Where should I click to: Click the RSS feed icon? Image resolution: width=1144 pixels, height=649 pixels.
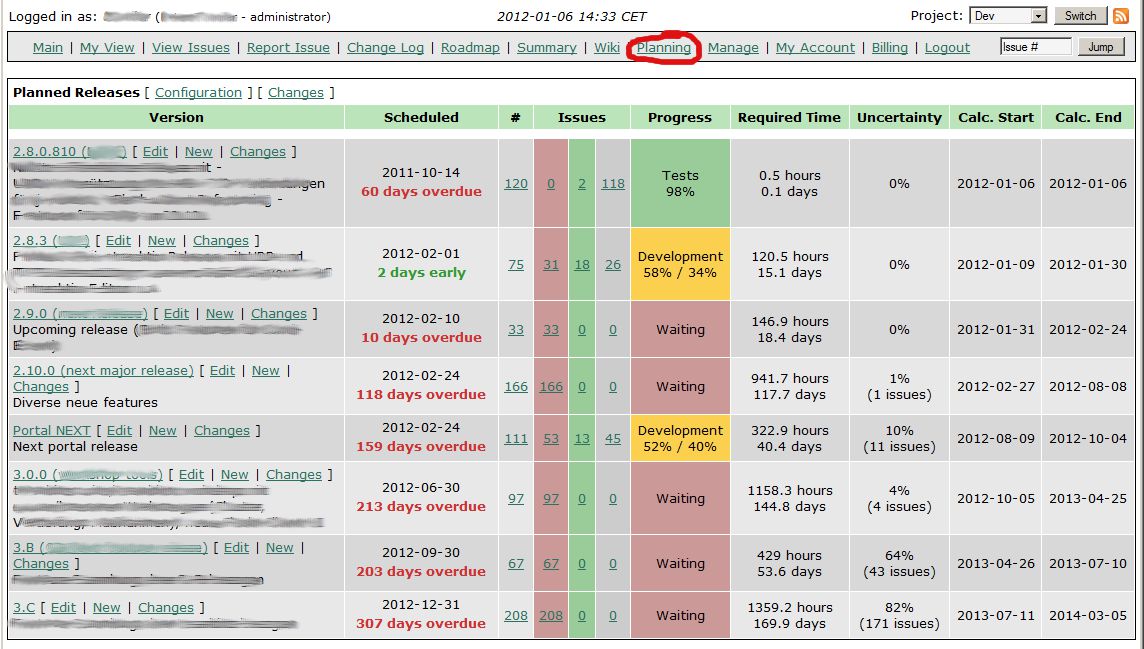click(1121, 16)
